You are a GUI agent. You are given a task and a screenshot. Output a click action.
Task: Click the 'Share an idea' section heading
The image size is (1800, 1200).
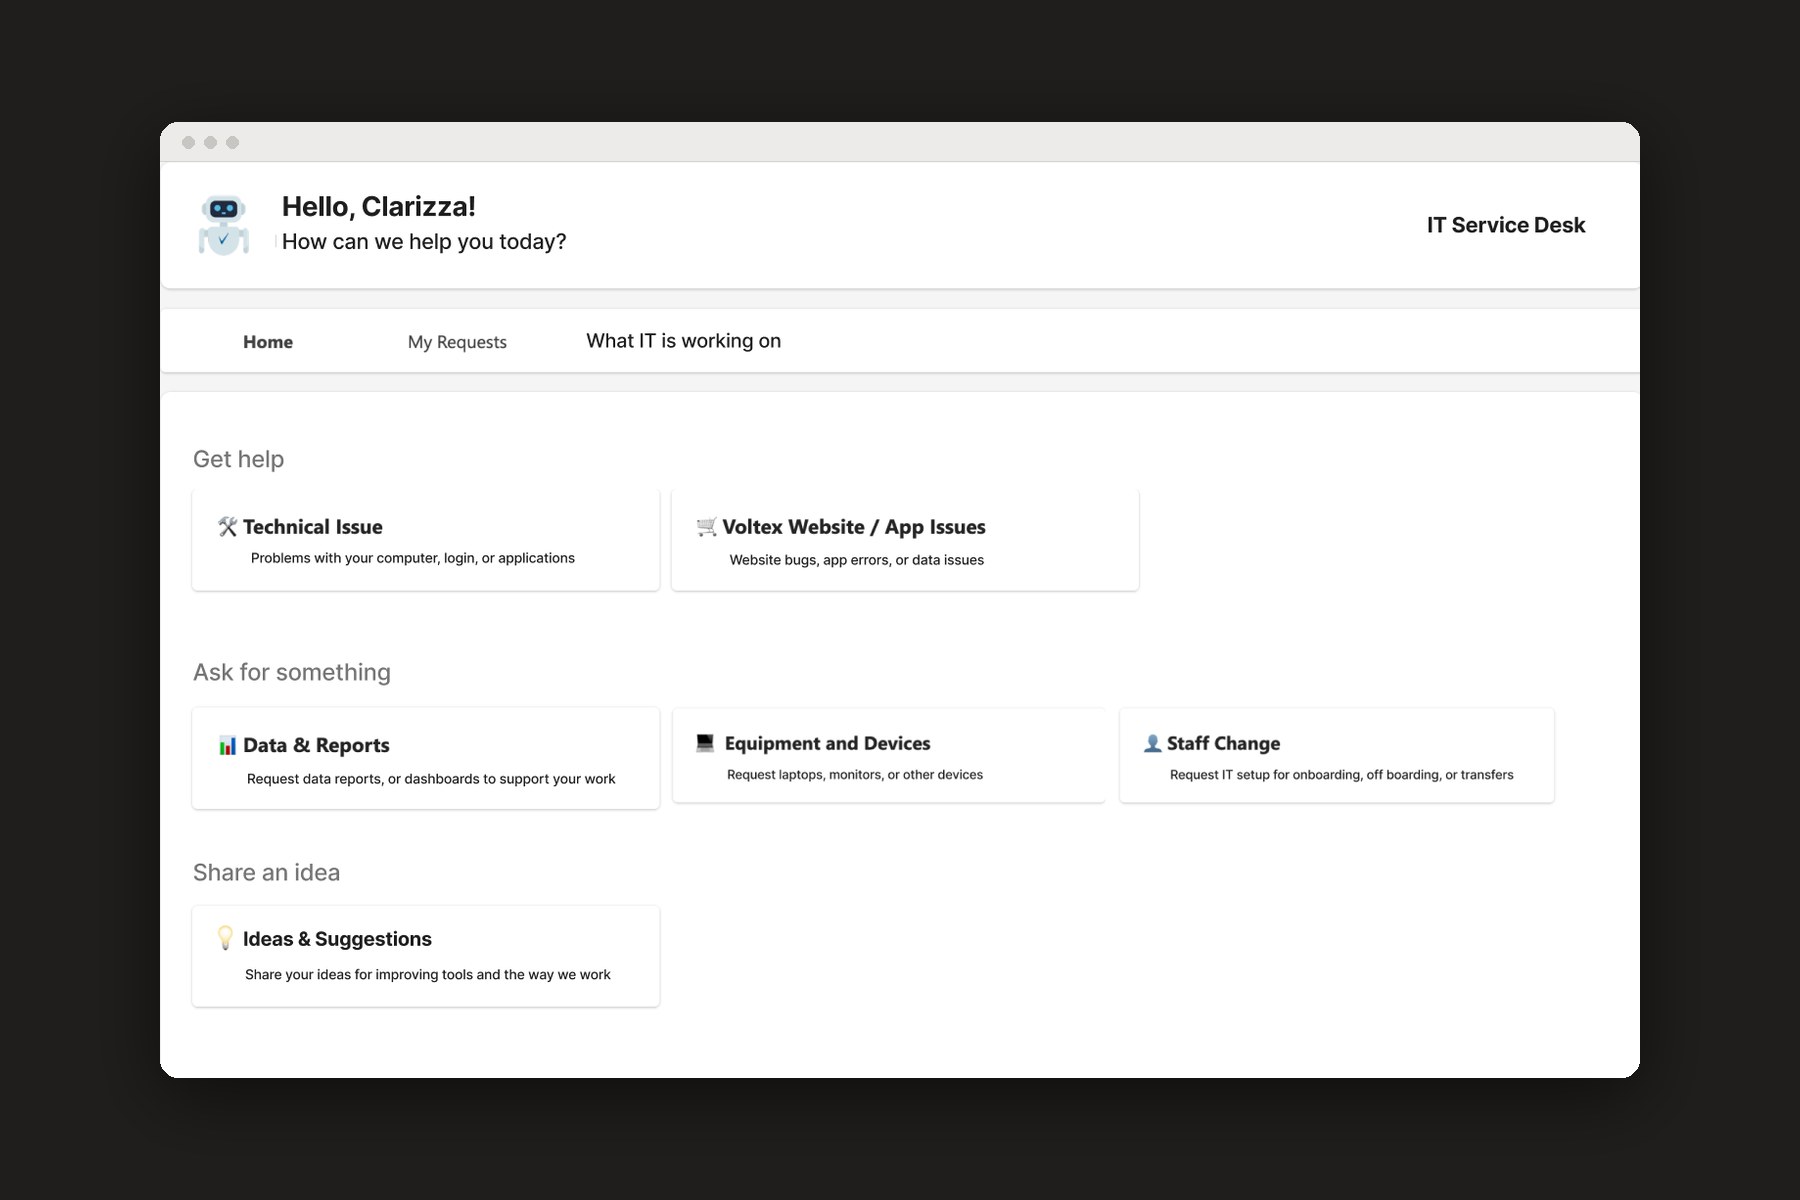[267, 872]
